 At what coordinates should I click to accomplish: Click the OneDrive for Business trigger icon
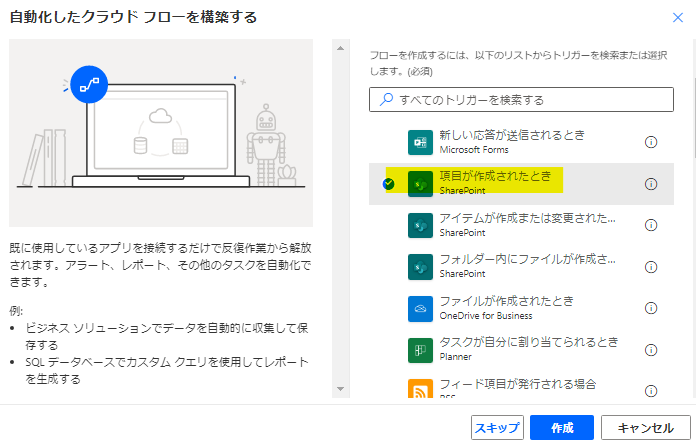tap(420, 308)
